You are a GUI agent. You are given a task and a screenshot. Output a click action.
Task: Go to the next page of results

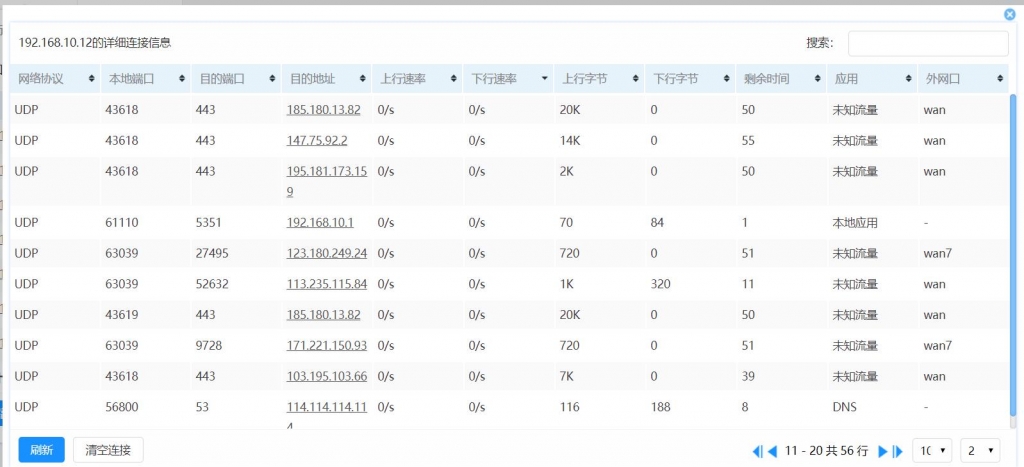click(882, 451)
